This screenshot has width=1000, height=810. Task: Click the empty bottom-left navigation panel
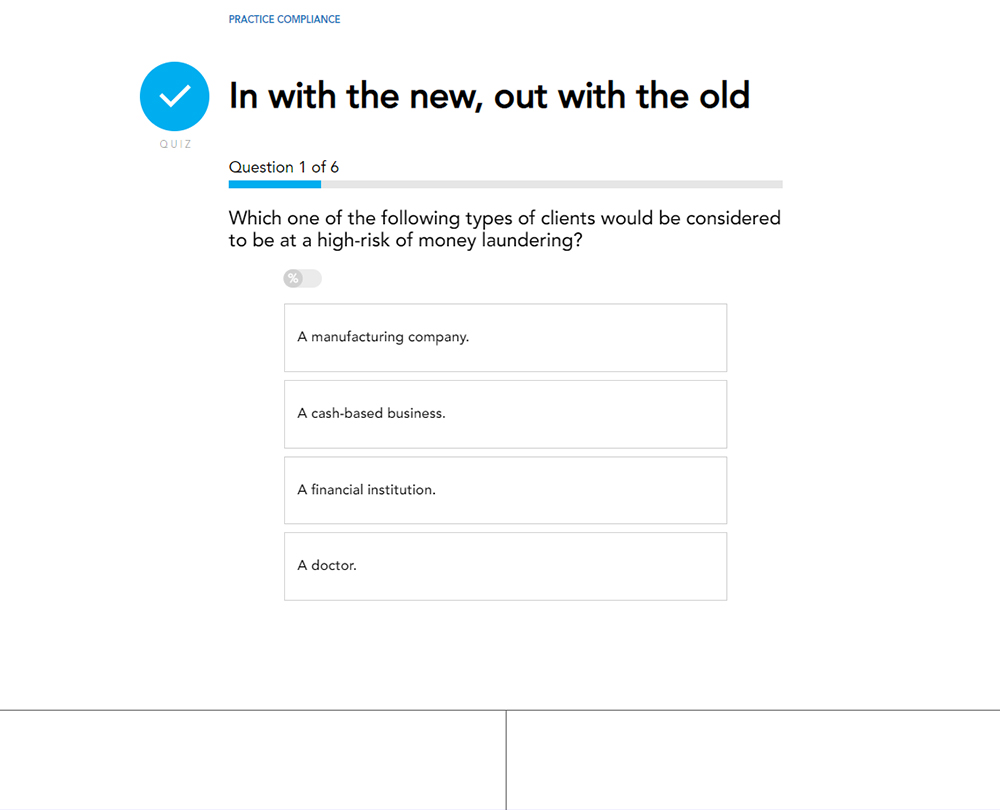pos(252,760)
